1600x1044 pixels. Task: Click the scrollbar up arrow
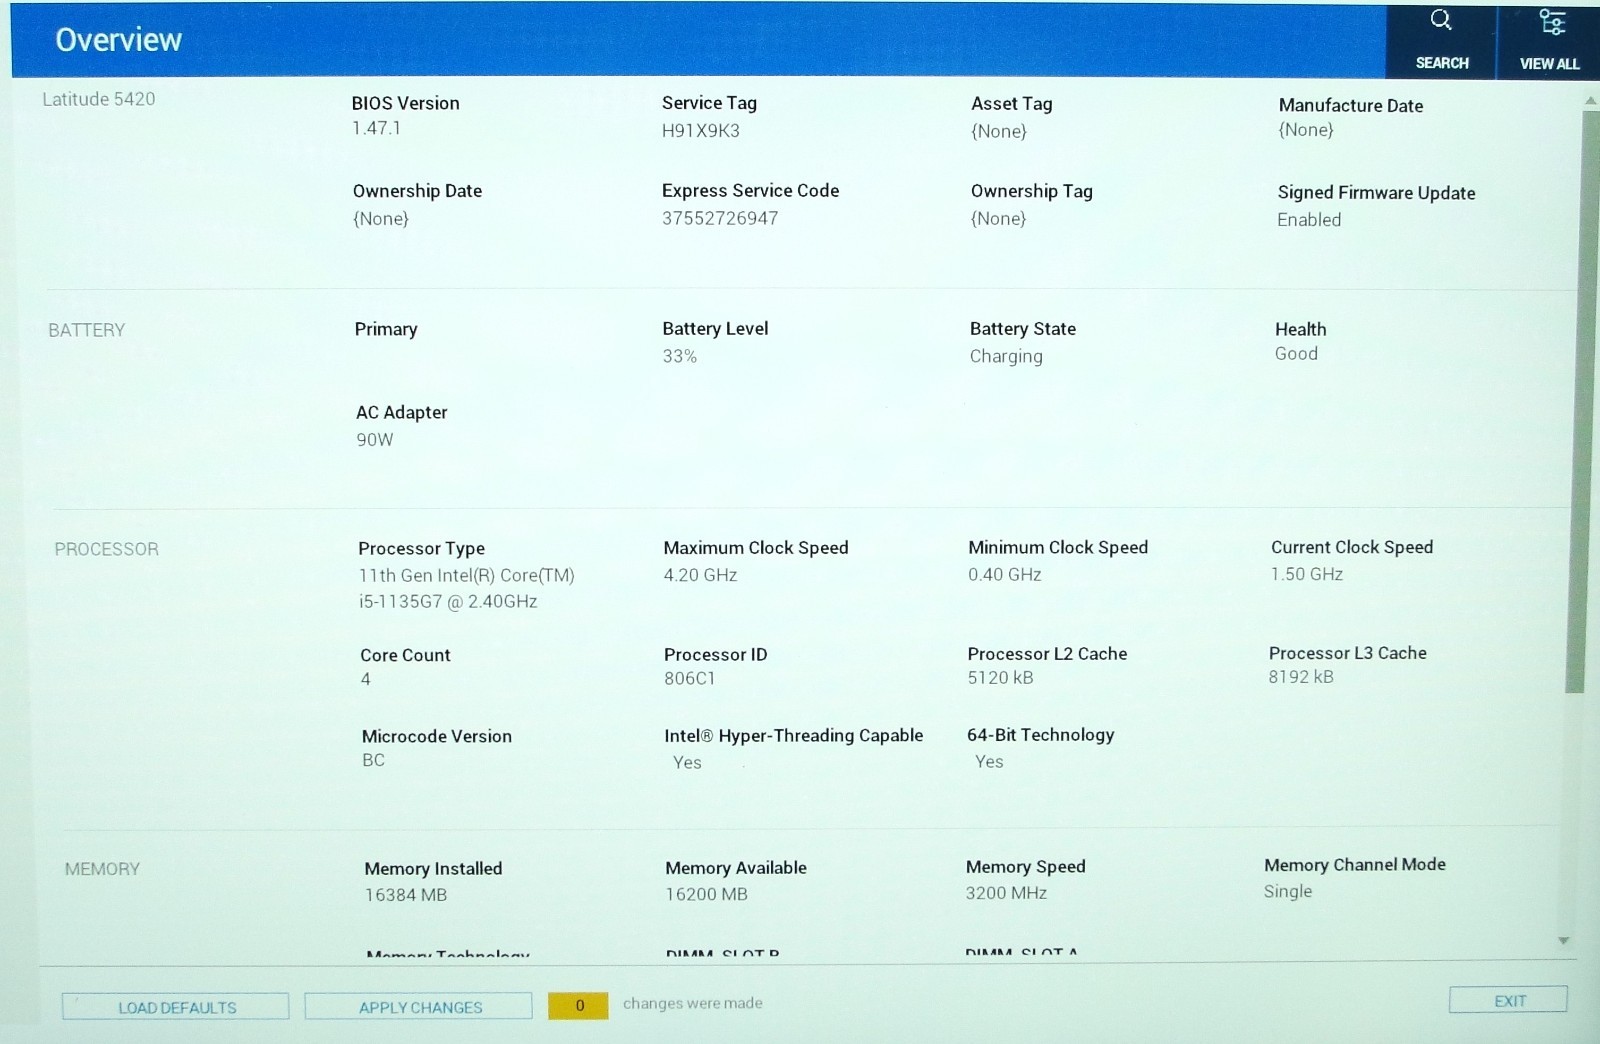1589,101
